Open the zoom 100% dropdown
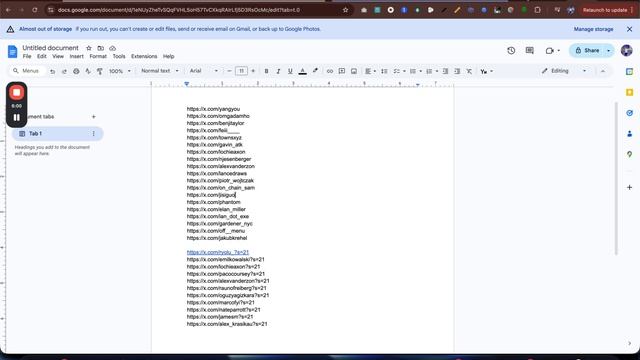Viewport: 640px width, 360px height. (x=120, y=71)
